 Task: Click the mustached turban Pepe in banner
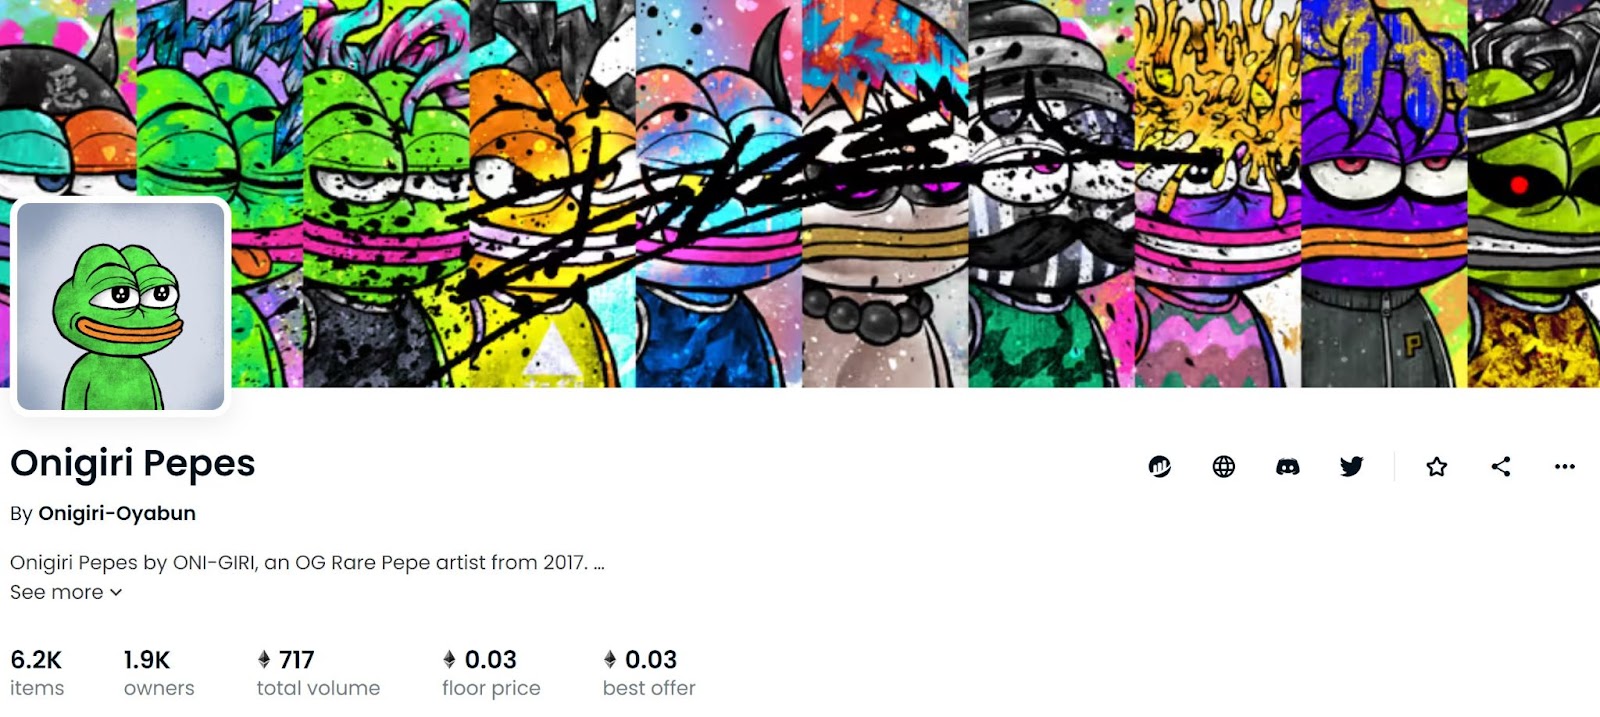[x=1051, y=194]
